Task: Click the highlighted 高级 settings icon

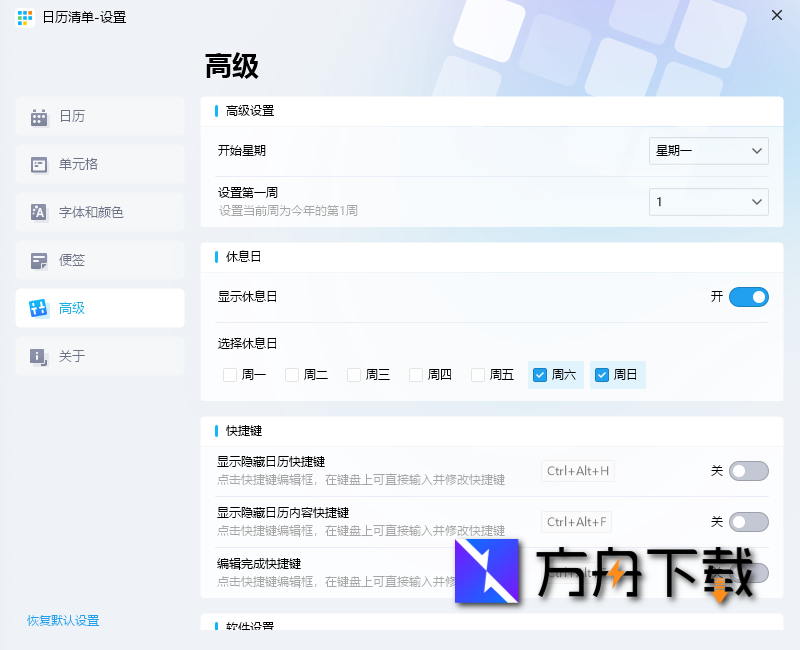Action: click(x=37, y=308)
